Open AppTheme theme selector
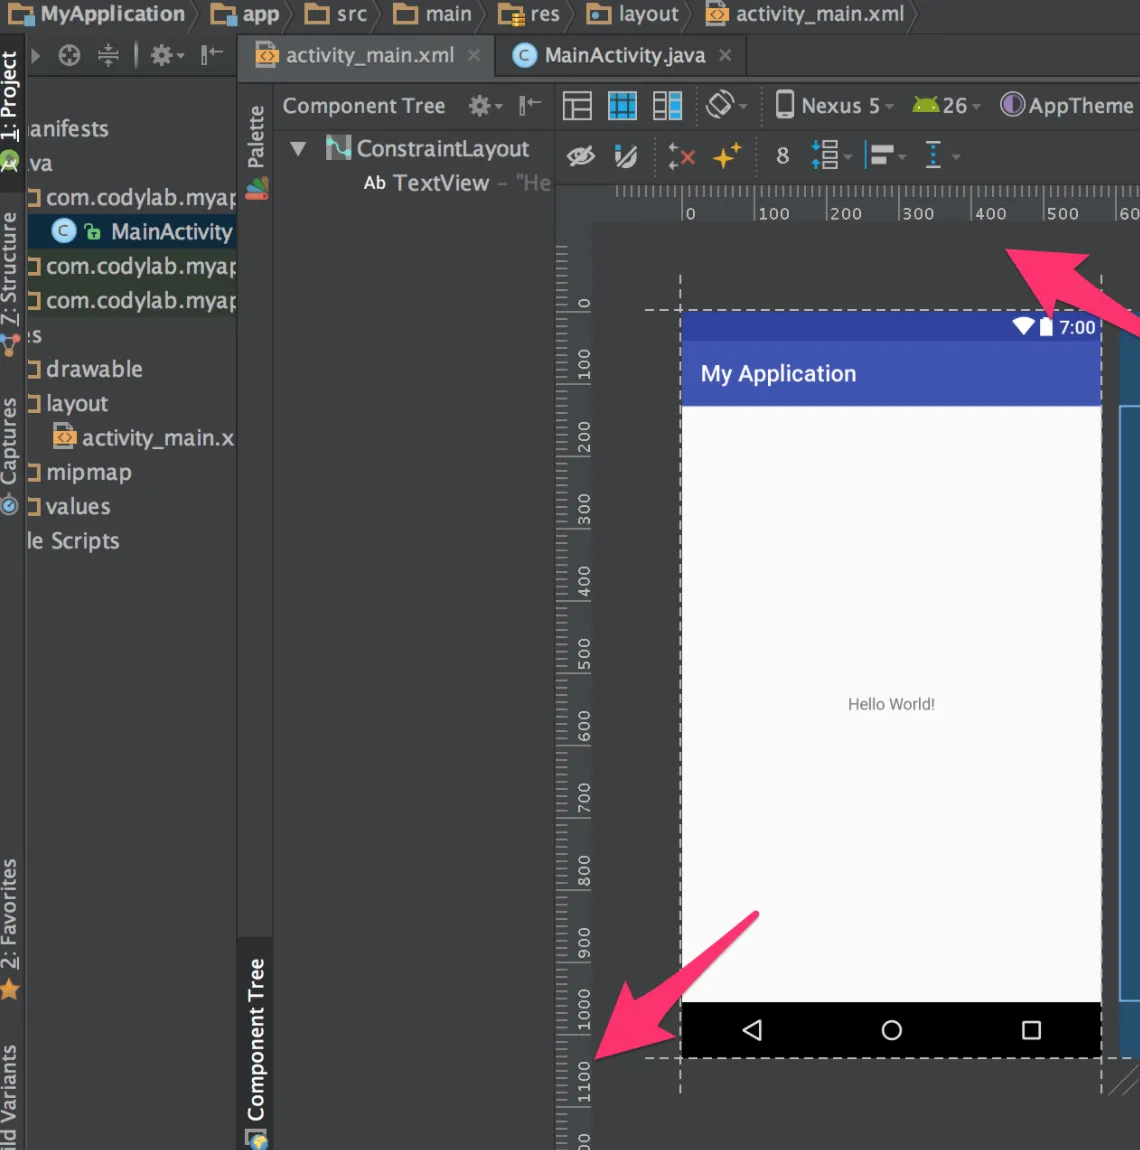This screenshot has width=1140, height=1150. [1068, 105]
